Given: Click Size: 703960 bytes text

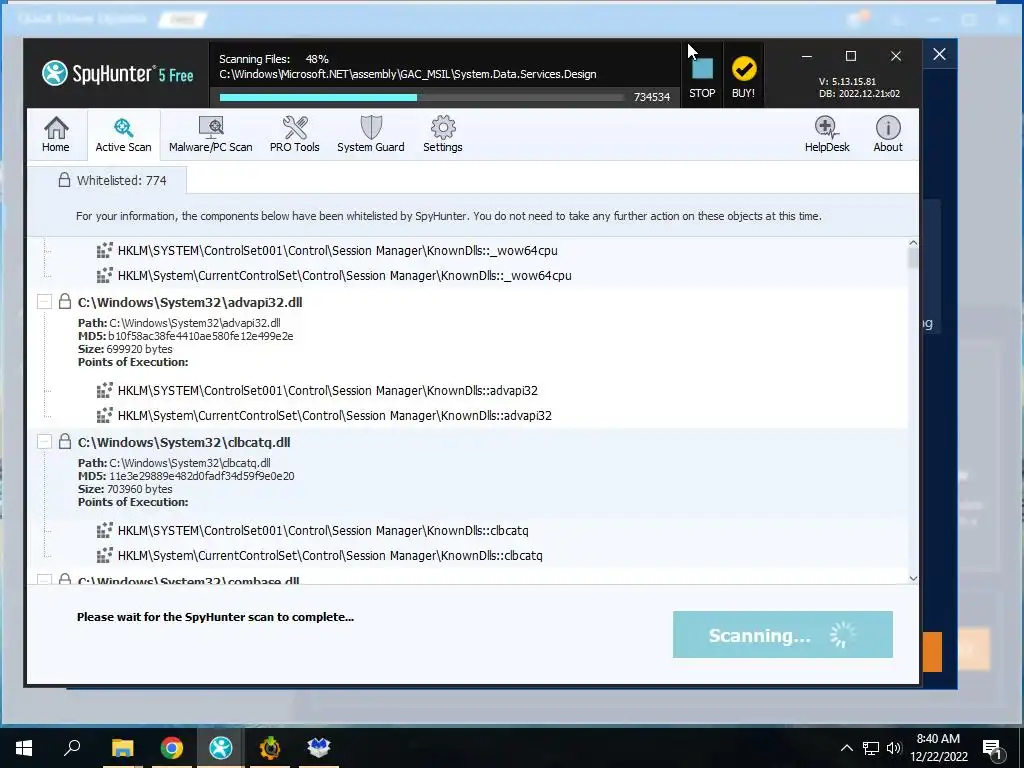Looking at the screenshot, I should pyautogui.click(x=125, y=488).
